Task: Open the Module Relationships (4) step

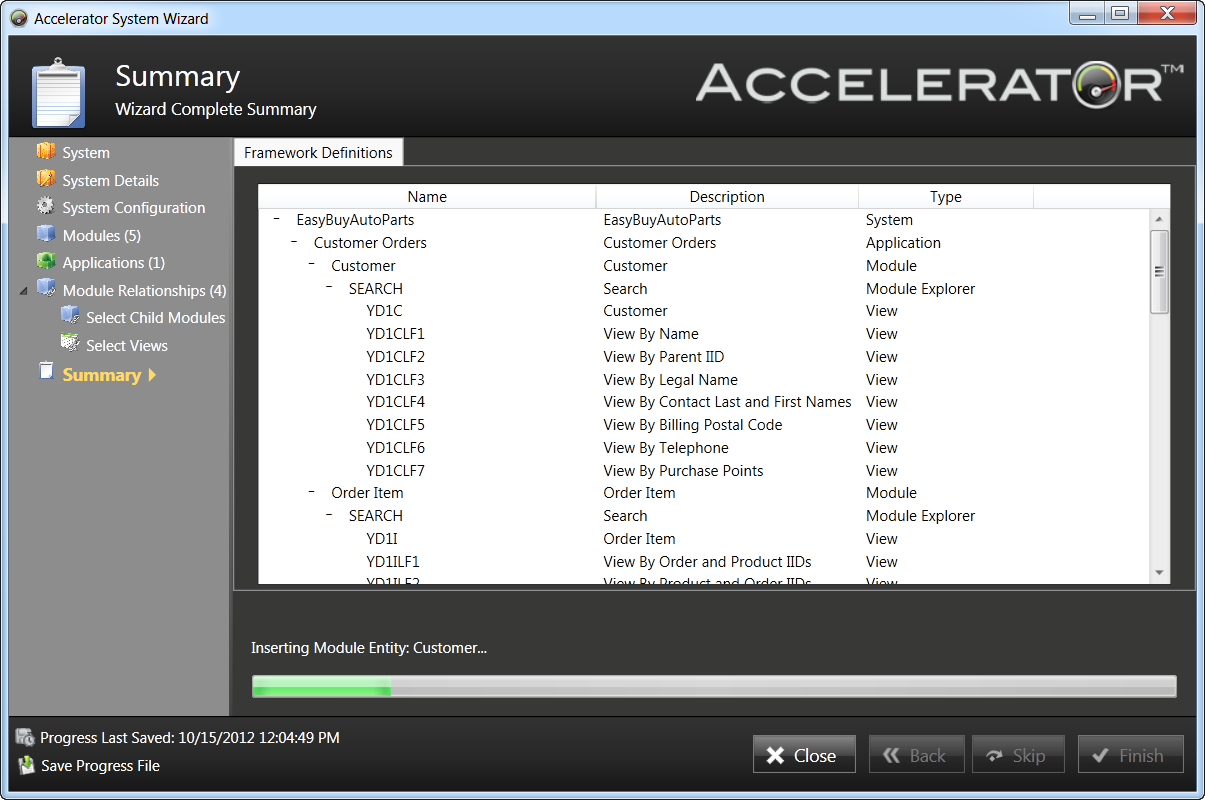Action: (144, 291)
